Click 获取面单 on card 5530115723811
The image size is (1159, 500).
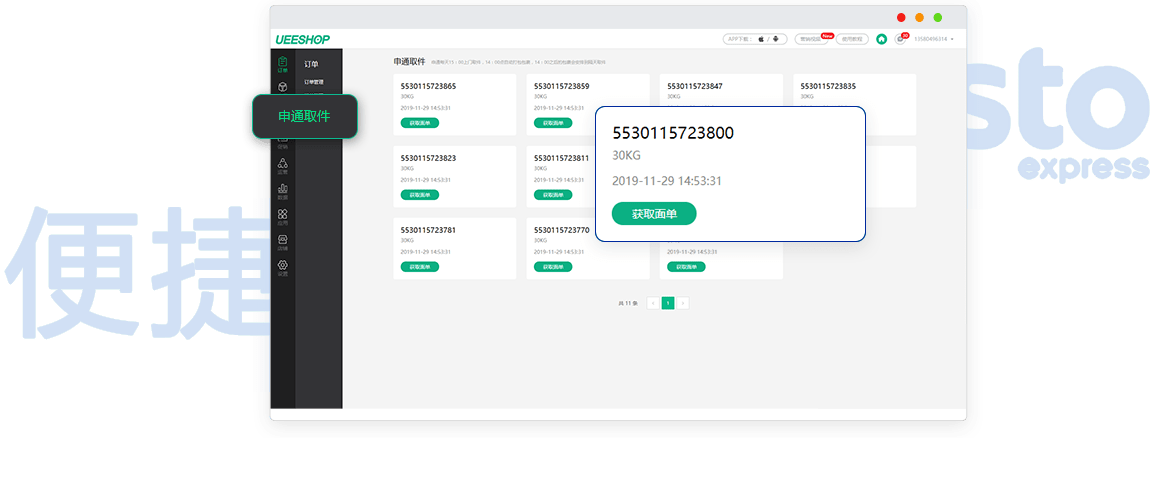553,195
